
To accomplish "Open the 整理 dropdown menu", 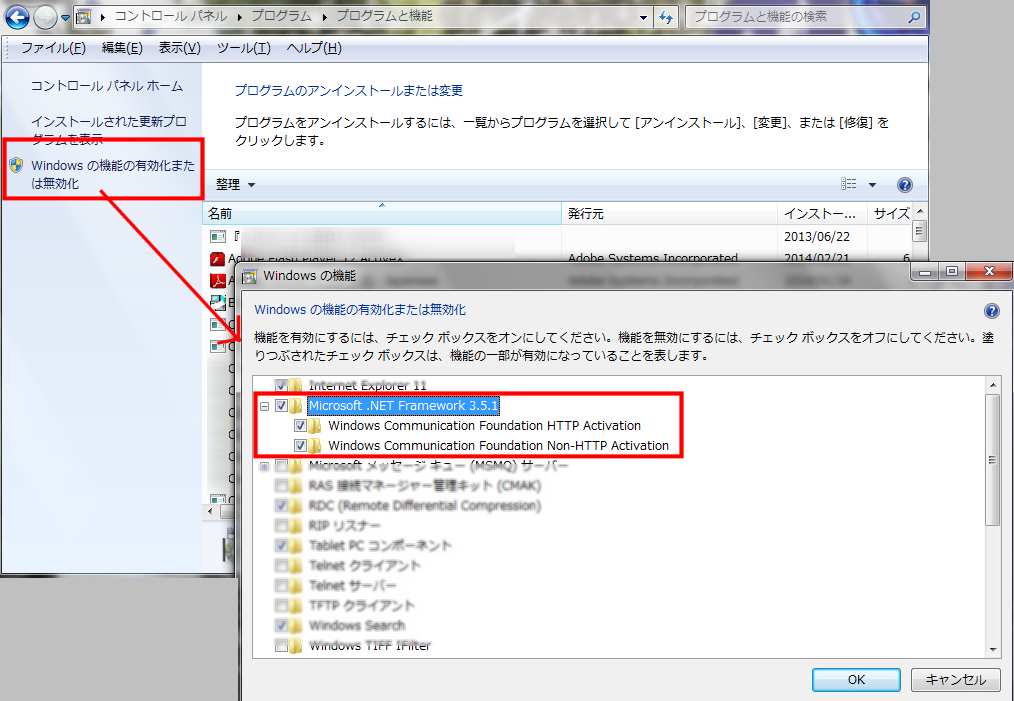I will [236, 185].
